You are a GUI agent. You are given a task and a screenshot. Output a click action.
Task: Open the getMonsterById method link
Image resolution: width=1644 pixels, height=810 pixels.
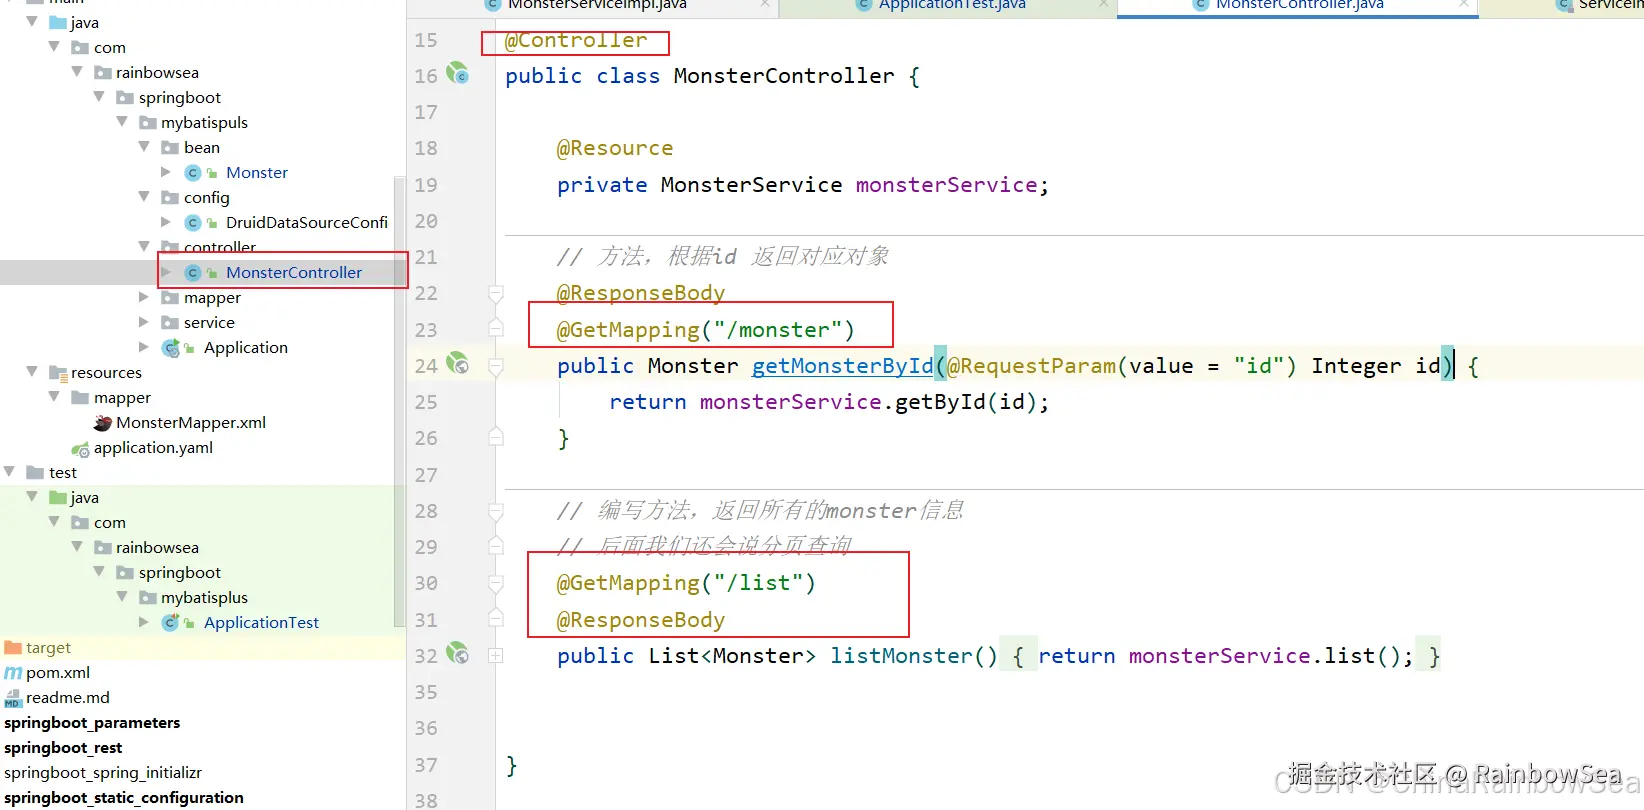[842, 366]
